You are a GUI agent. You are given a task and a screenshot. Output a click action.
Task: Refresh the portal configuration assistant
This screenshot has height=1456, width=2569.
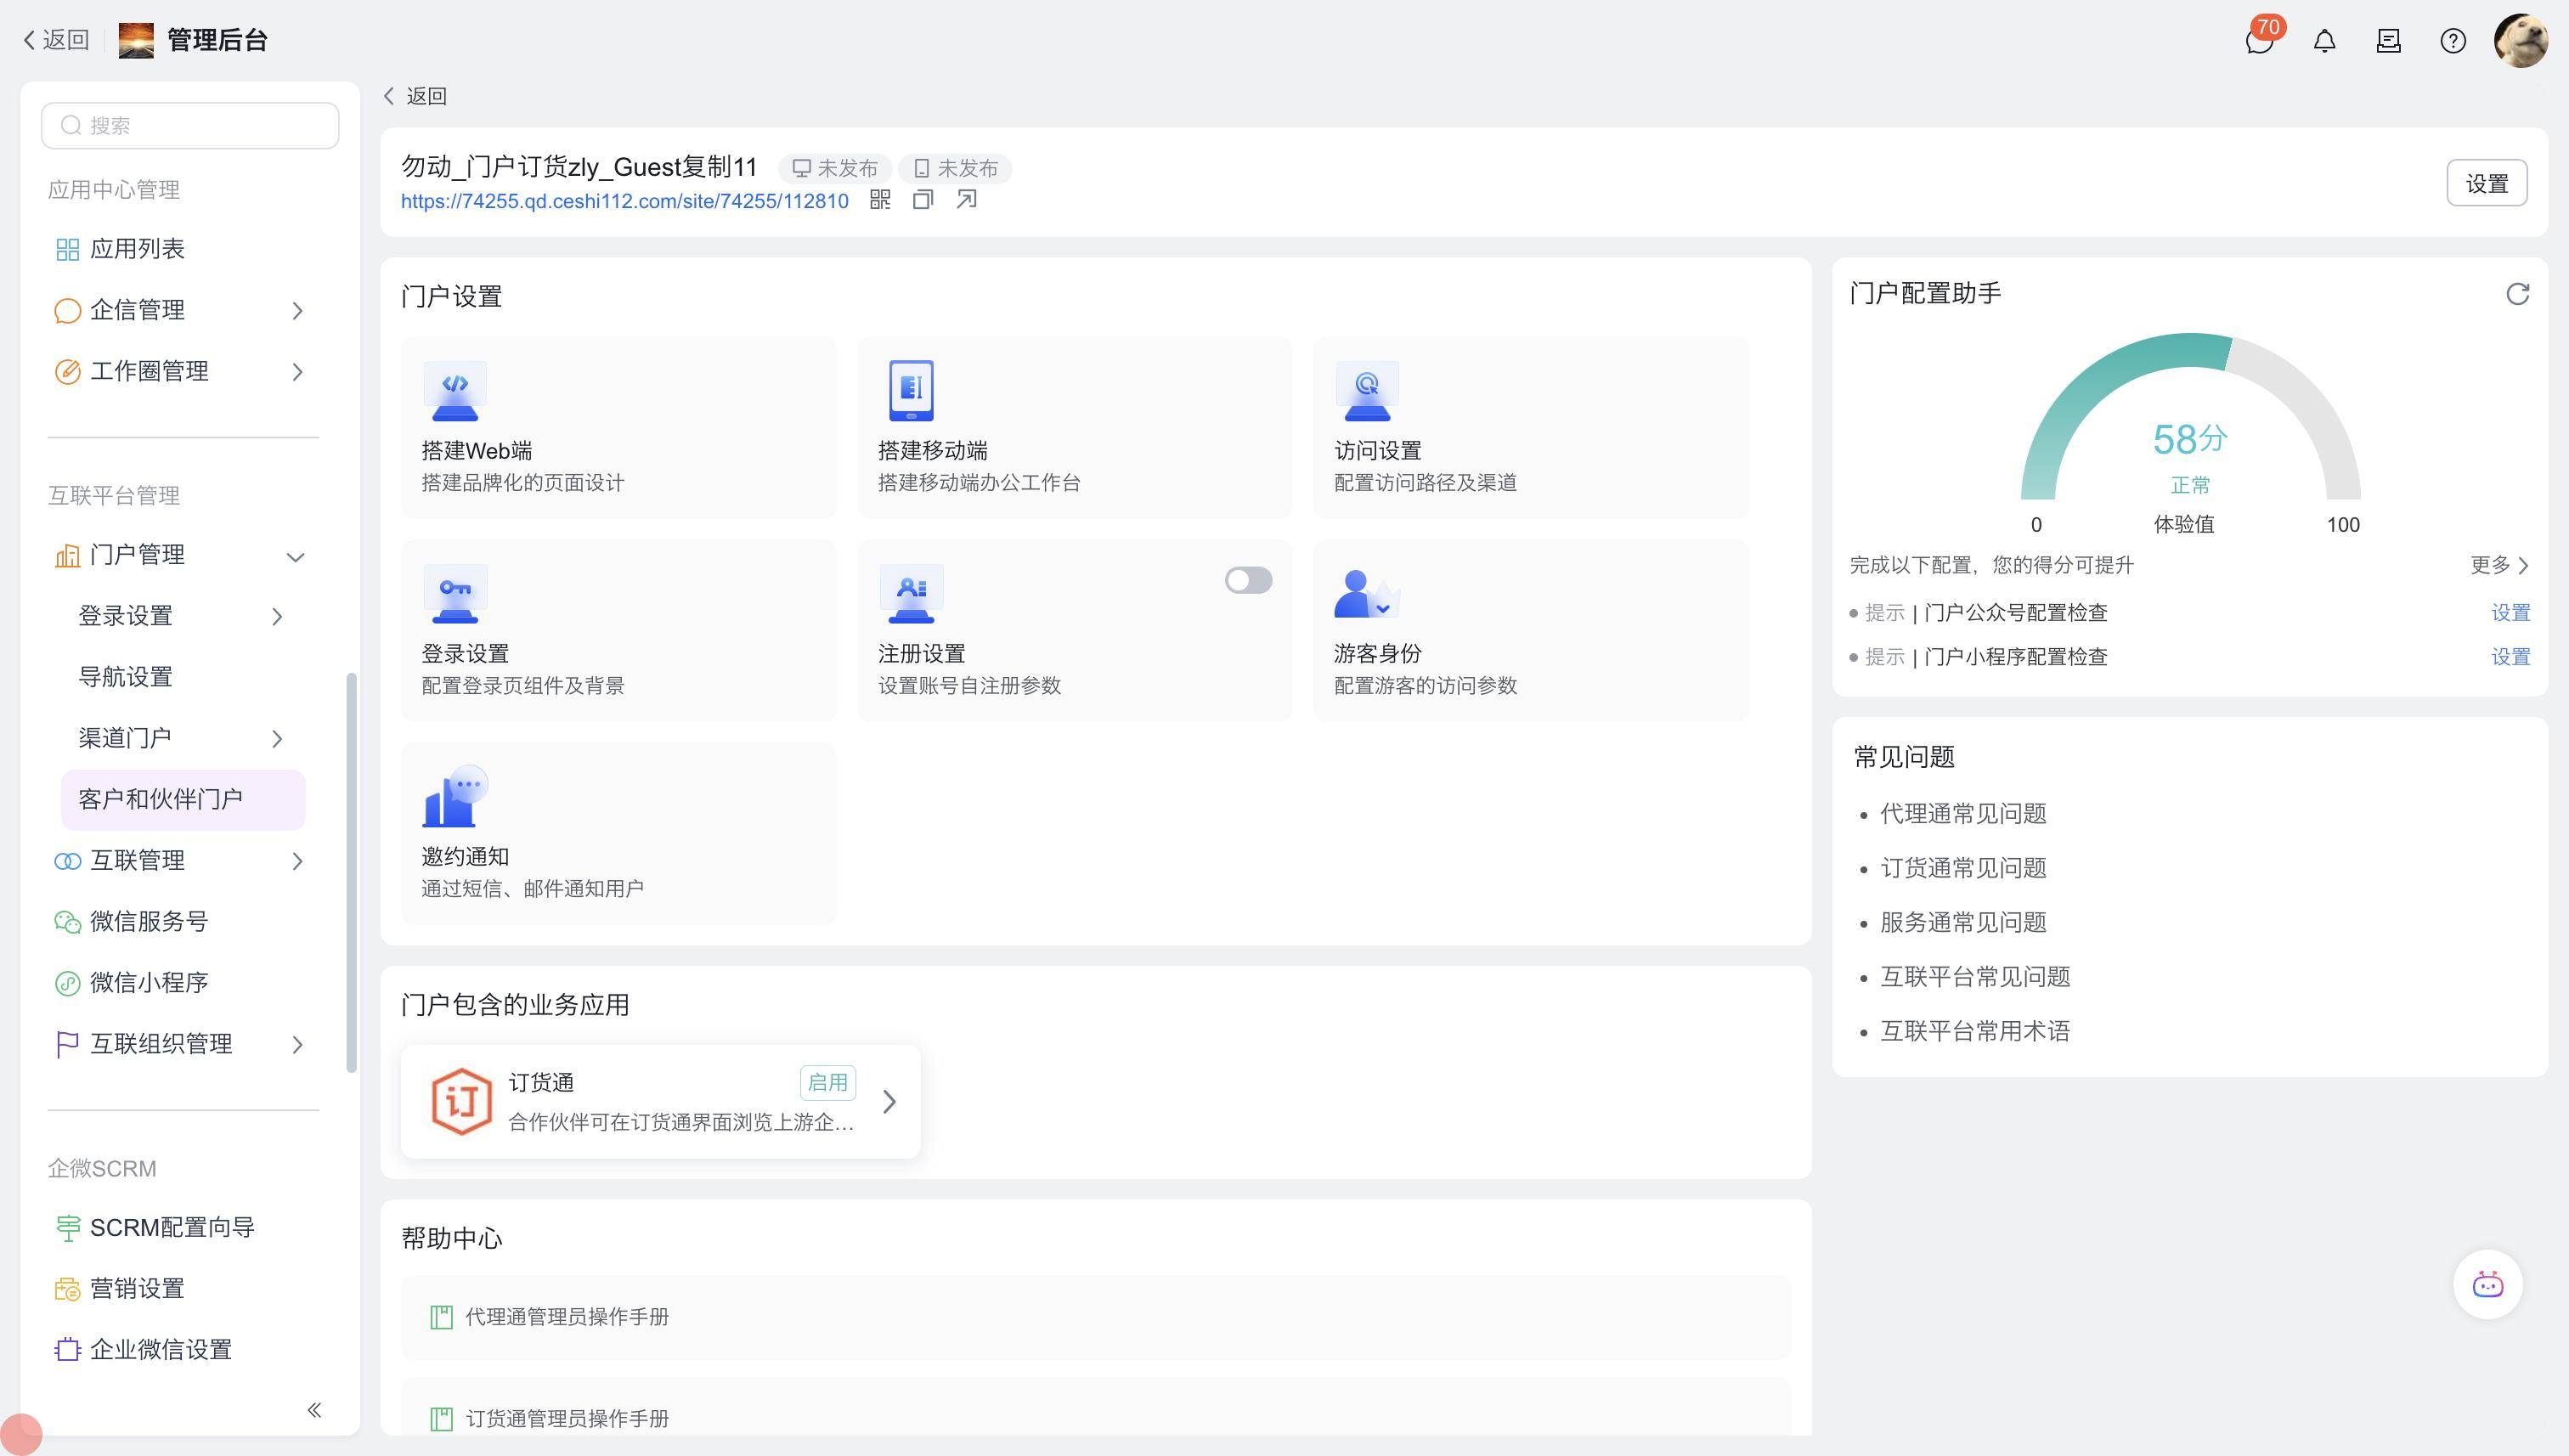(2517, 294)
